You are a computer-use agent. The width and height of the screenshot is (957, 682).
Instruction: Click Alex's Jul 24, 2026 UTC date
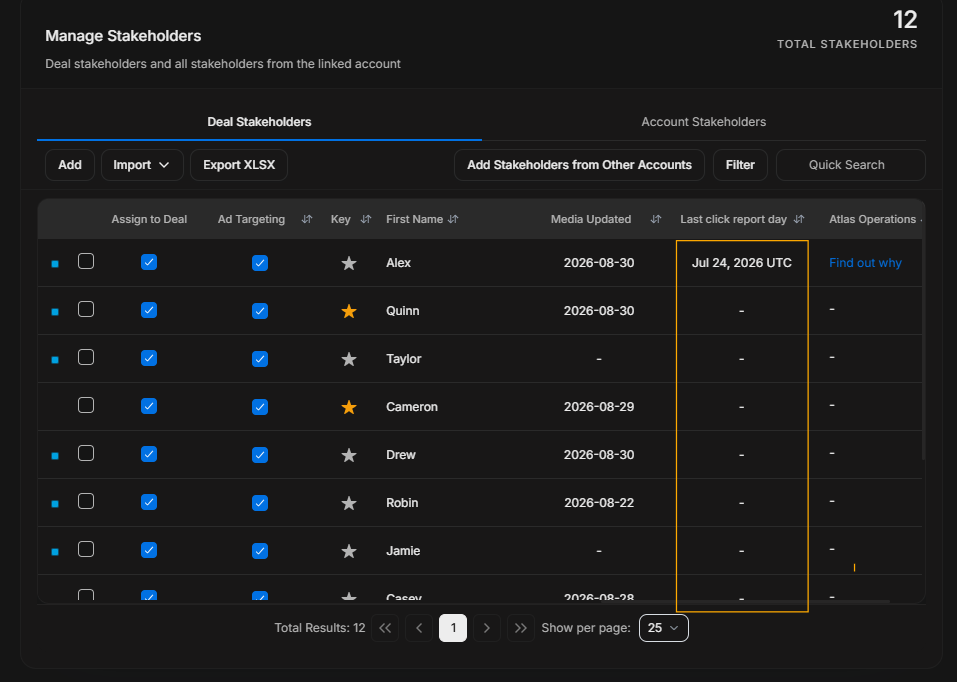point(742,263)
